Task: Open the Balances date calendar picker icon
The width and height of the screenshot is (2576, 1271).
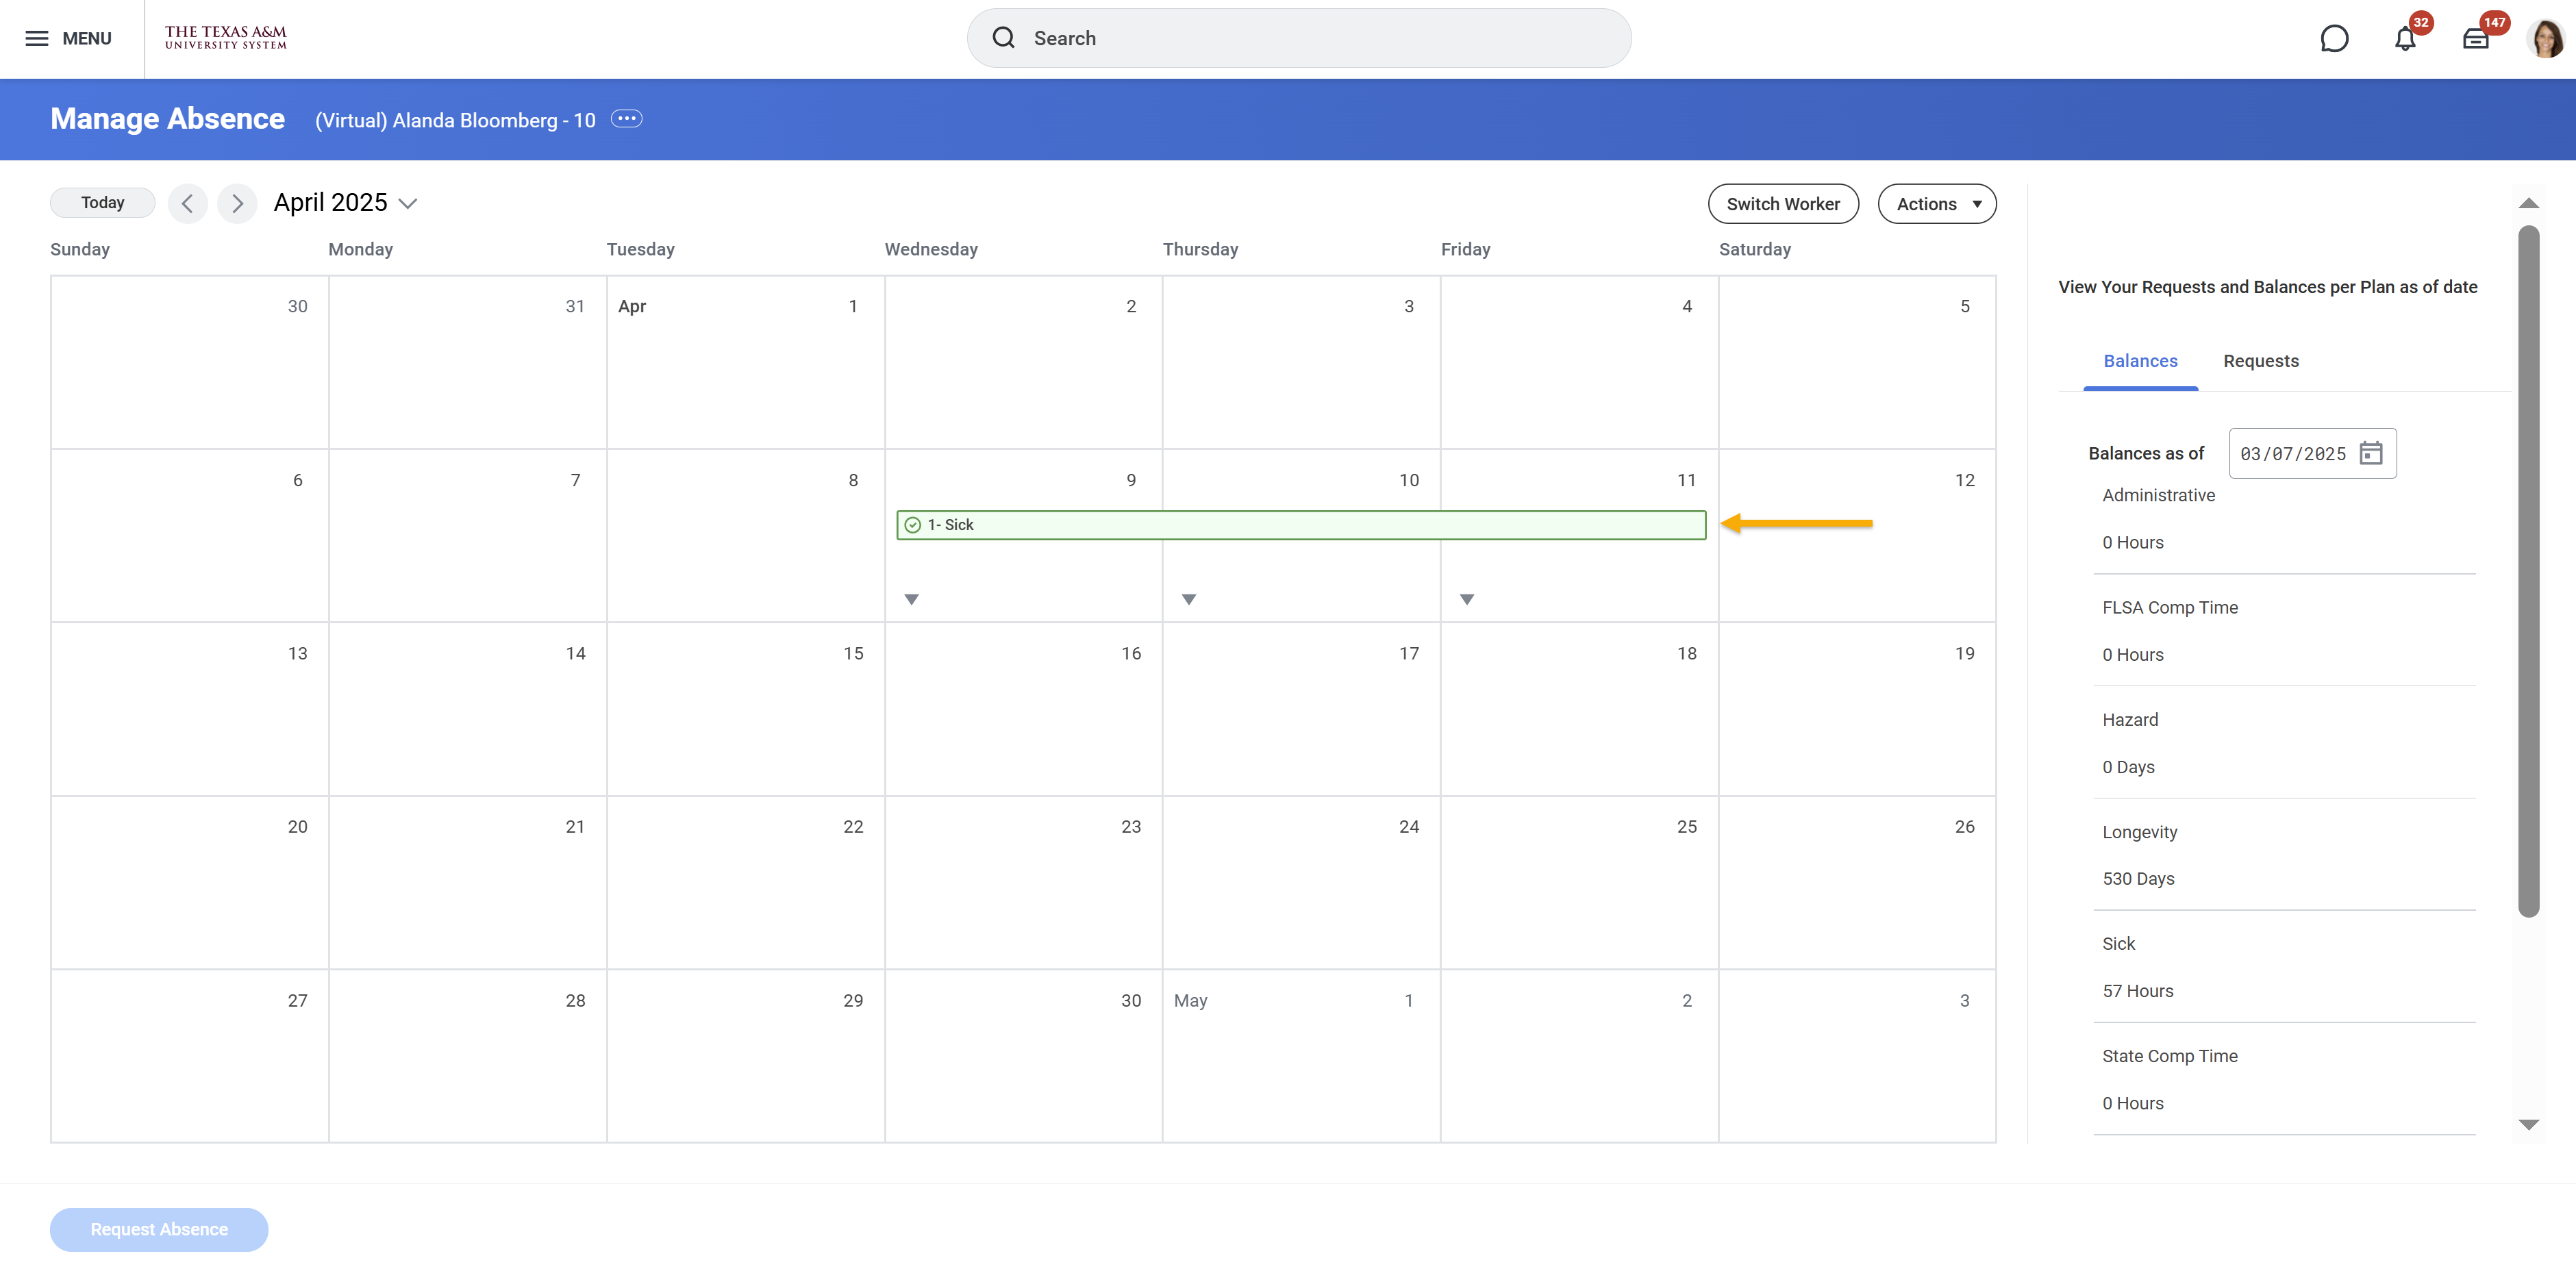Action: (x=2370, y=453)
